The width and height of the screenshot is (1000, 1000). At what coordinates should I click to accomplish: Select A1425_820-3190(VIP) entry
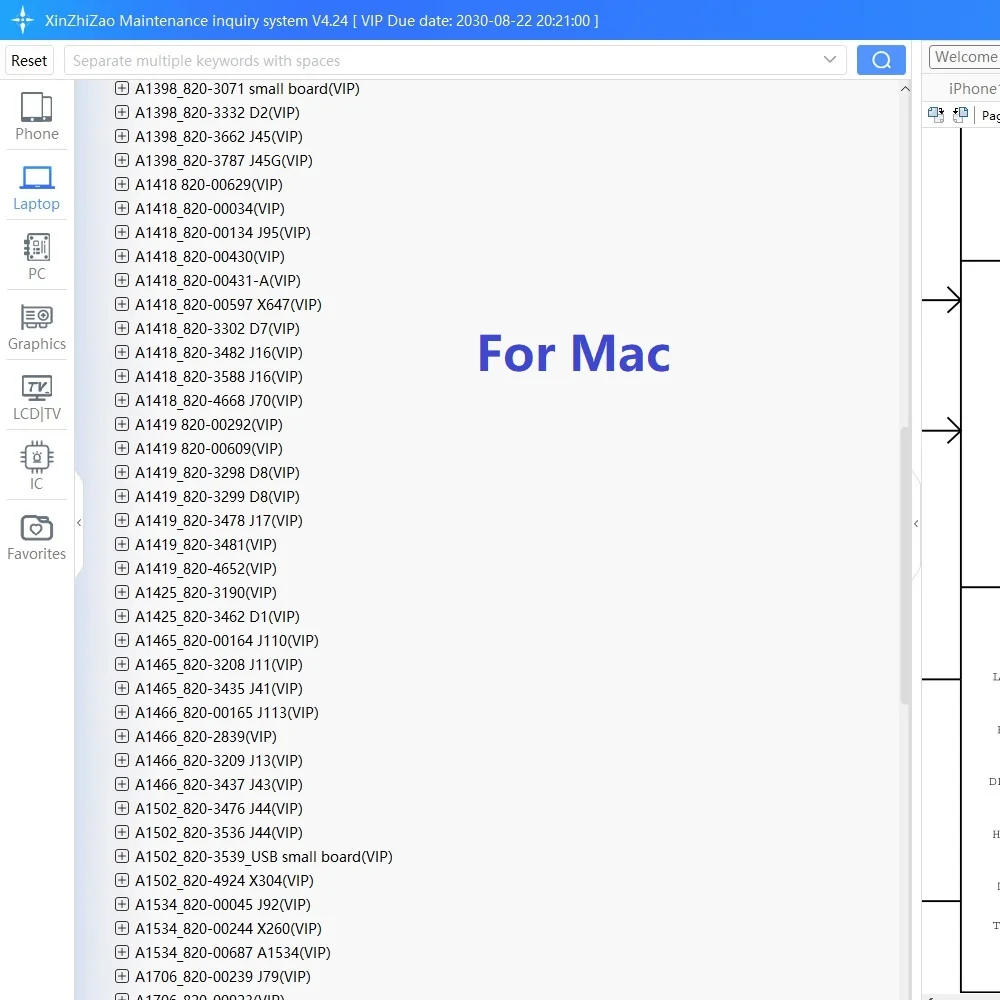click(x=205, y=592)
